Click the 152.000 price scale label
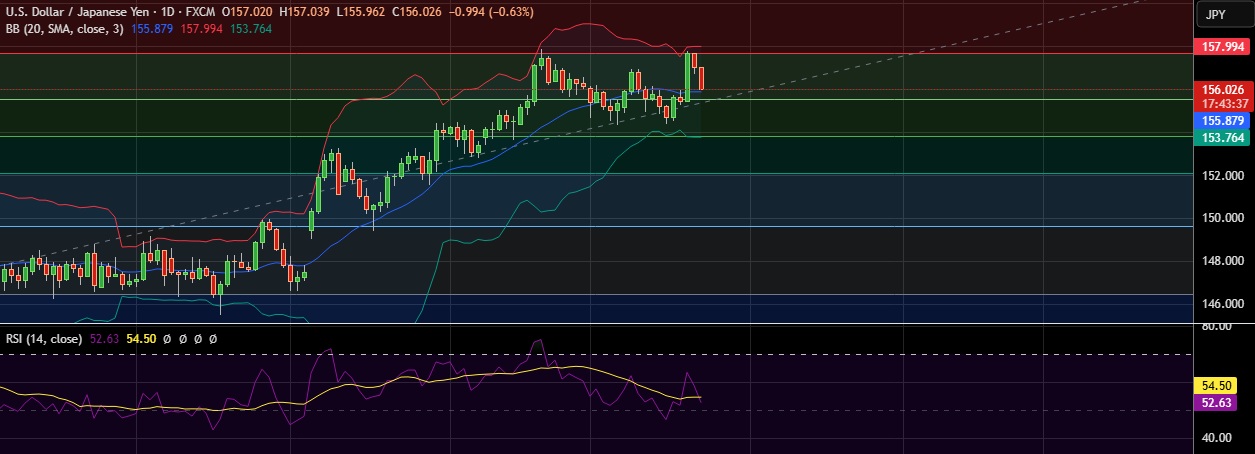The height and width of the screenshot is (454, 1255). point(1221,176)
